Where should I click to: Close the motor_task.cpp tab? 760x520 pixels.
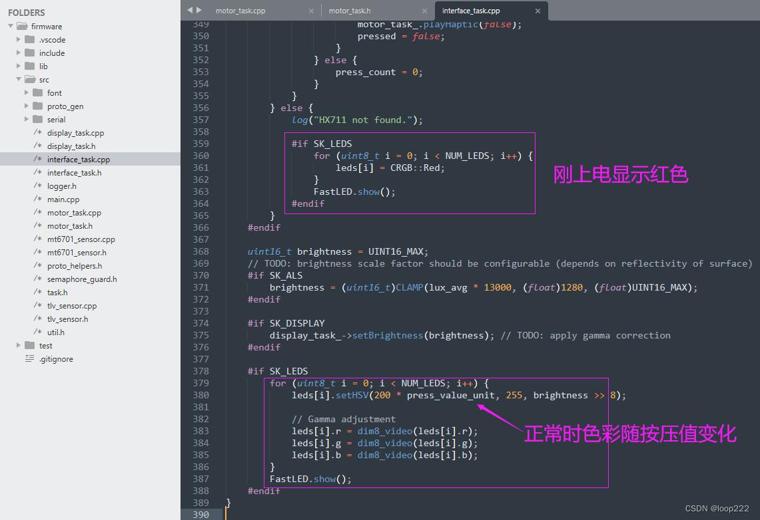coord(311,11)
